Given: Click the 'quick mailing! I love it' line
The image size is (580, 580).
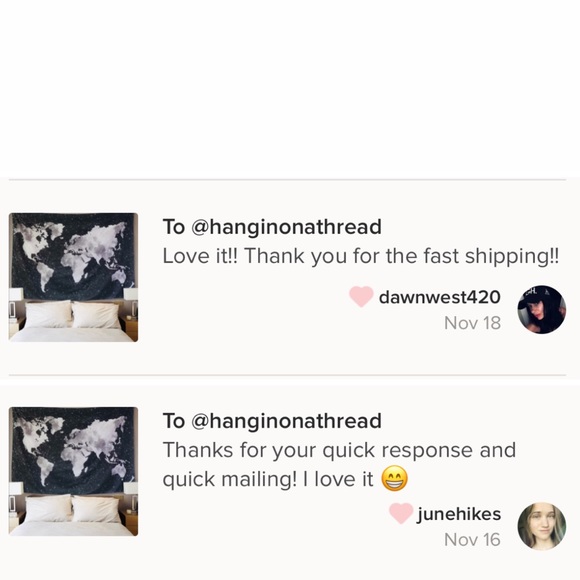Looking at the screenshot, I should (x=268, y=479).
